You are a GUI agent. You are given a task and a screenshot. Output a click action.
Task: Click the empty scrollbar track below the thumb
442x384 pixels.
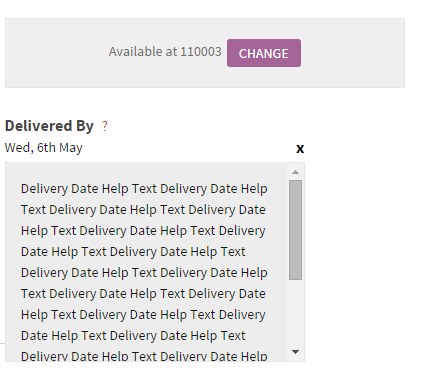295,313
